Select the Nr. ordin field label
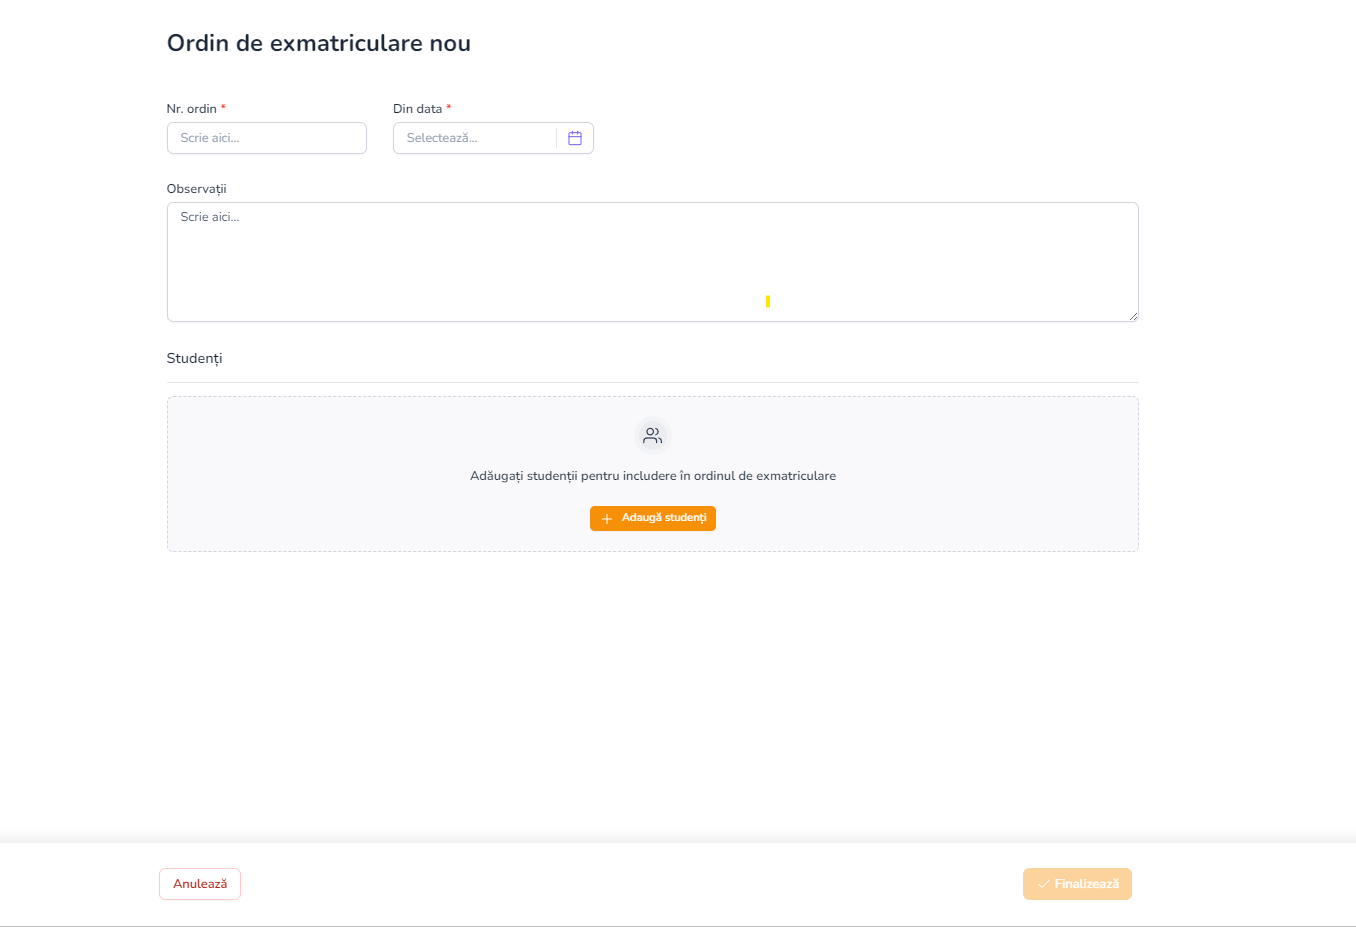Screen dimensions: 1356x927 (x=191, y=109)
